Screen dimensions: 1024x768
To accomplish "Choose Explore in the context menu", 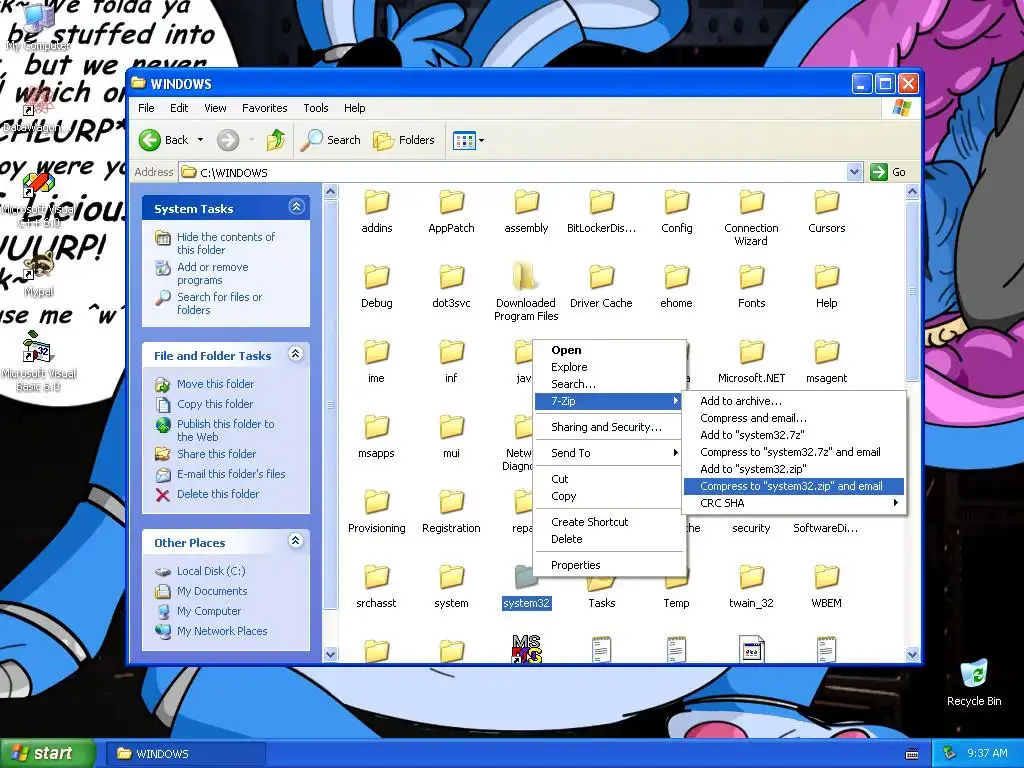I will [x=610, y=367].
